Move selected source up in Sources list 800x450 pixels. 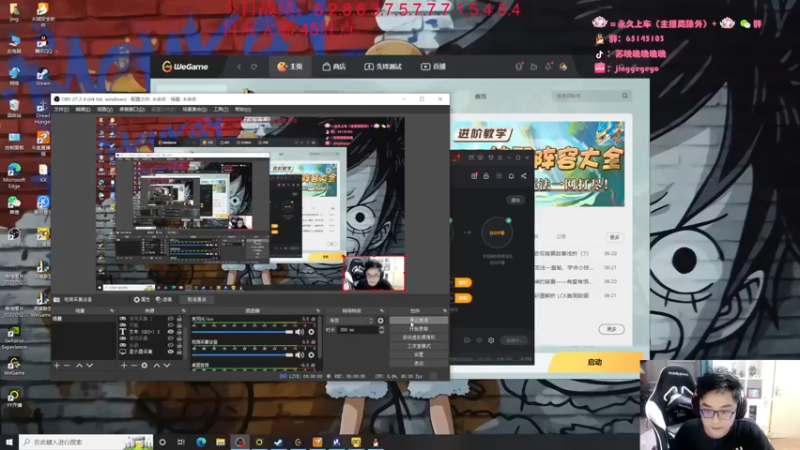(157, 365)
